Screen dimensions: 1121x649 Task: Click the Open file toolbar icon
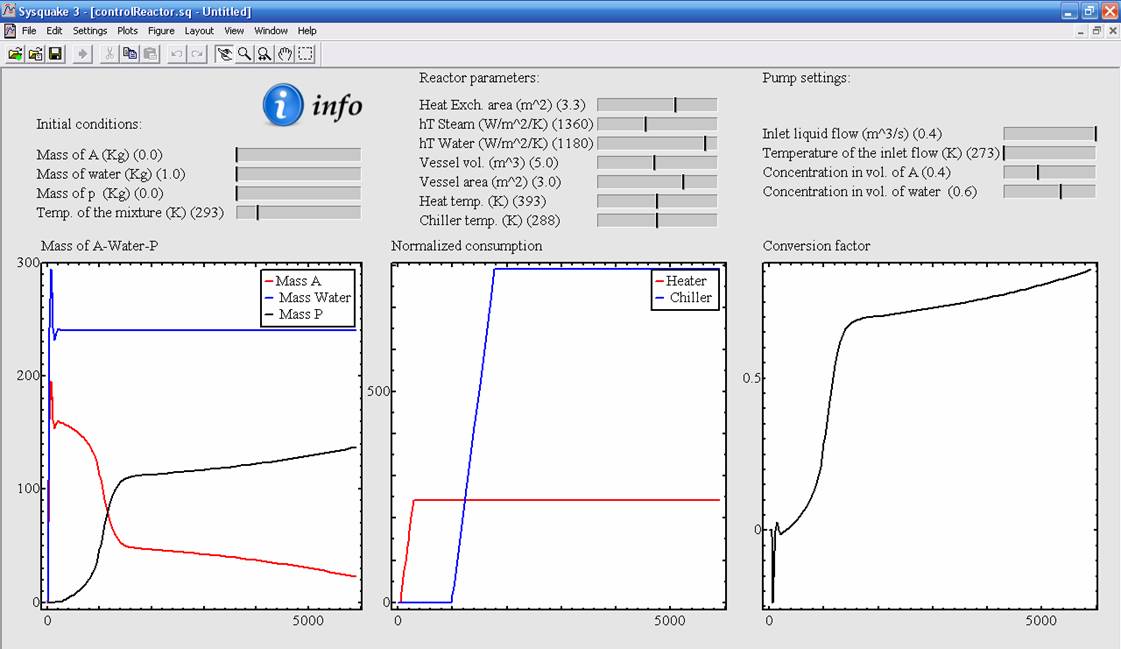15,54
